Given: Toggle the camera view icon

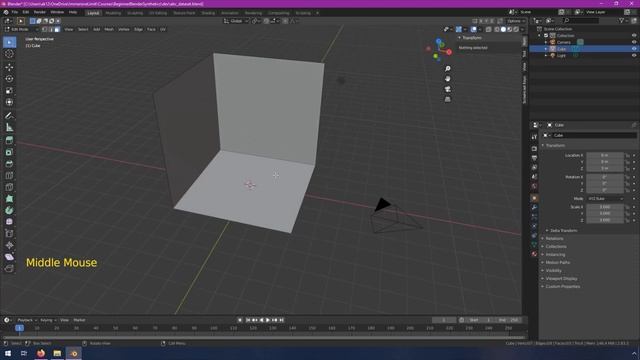Looking at the screenshot, I should click(448, 89).
